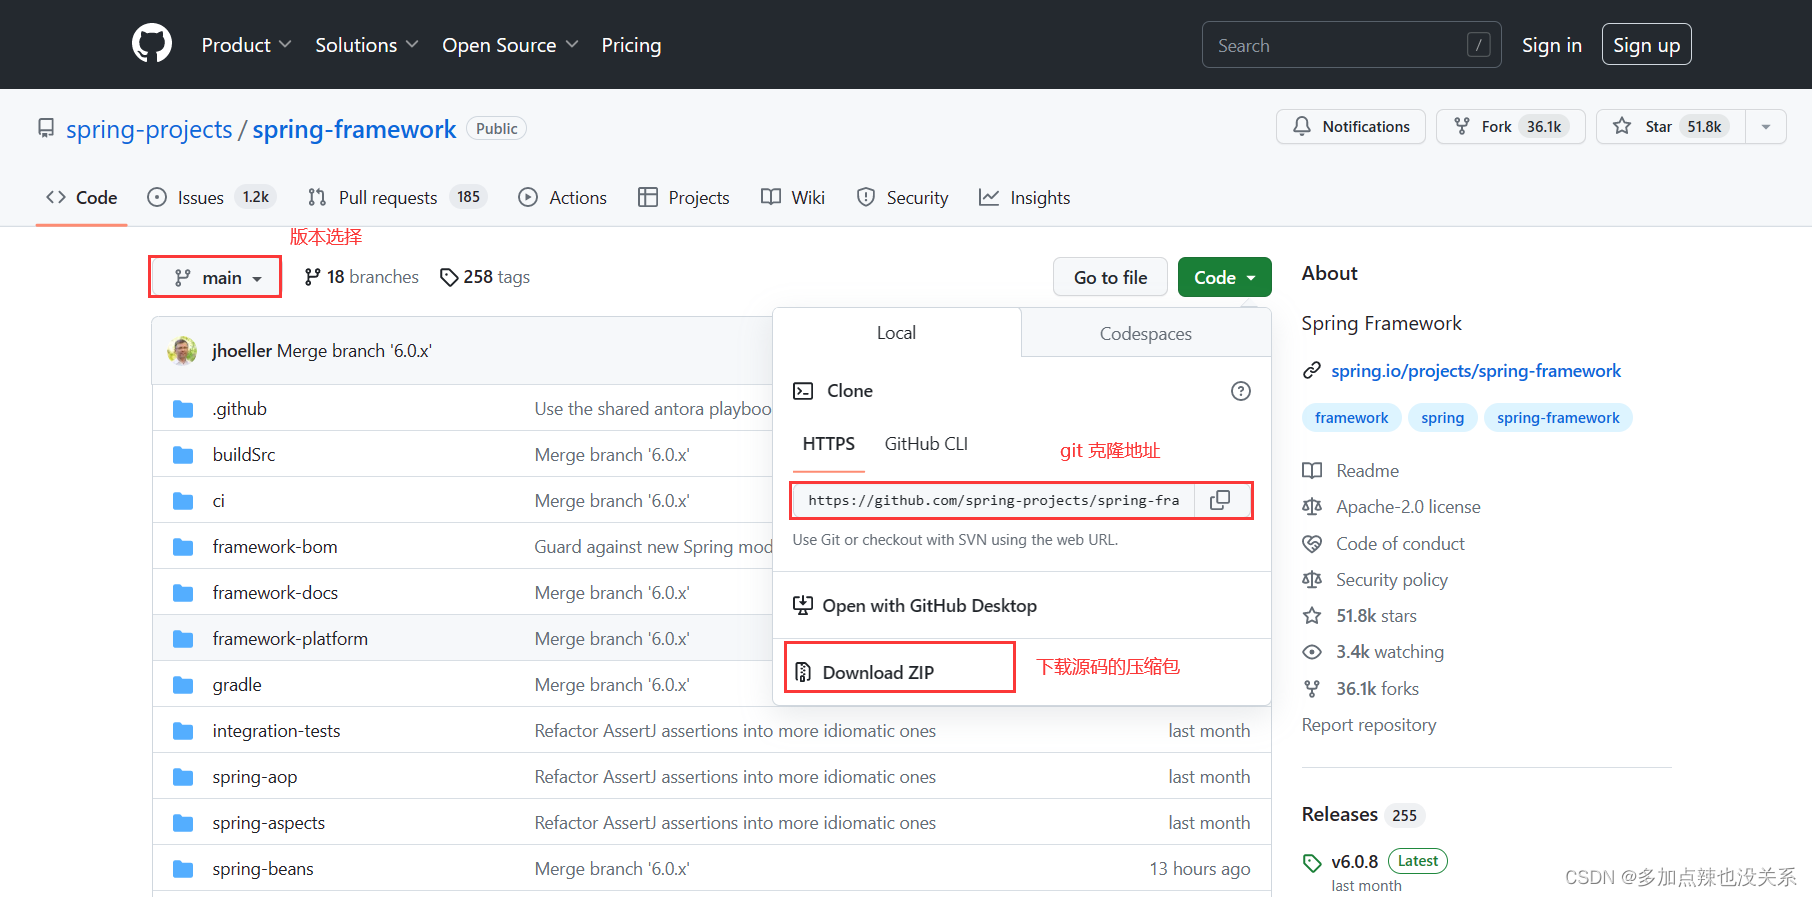
Task: Click jhoeller's avatar thumbnail
Action: 182,351
